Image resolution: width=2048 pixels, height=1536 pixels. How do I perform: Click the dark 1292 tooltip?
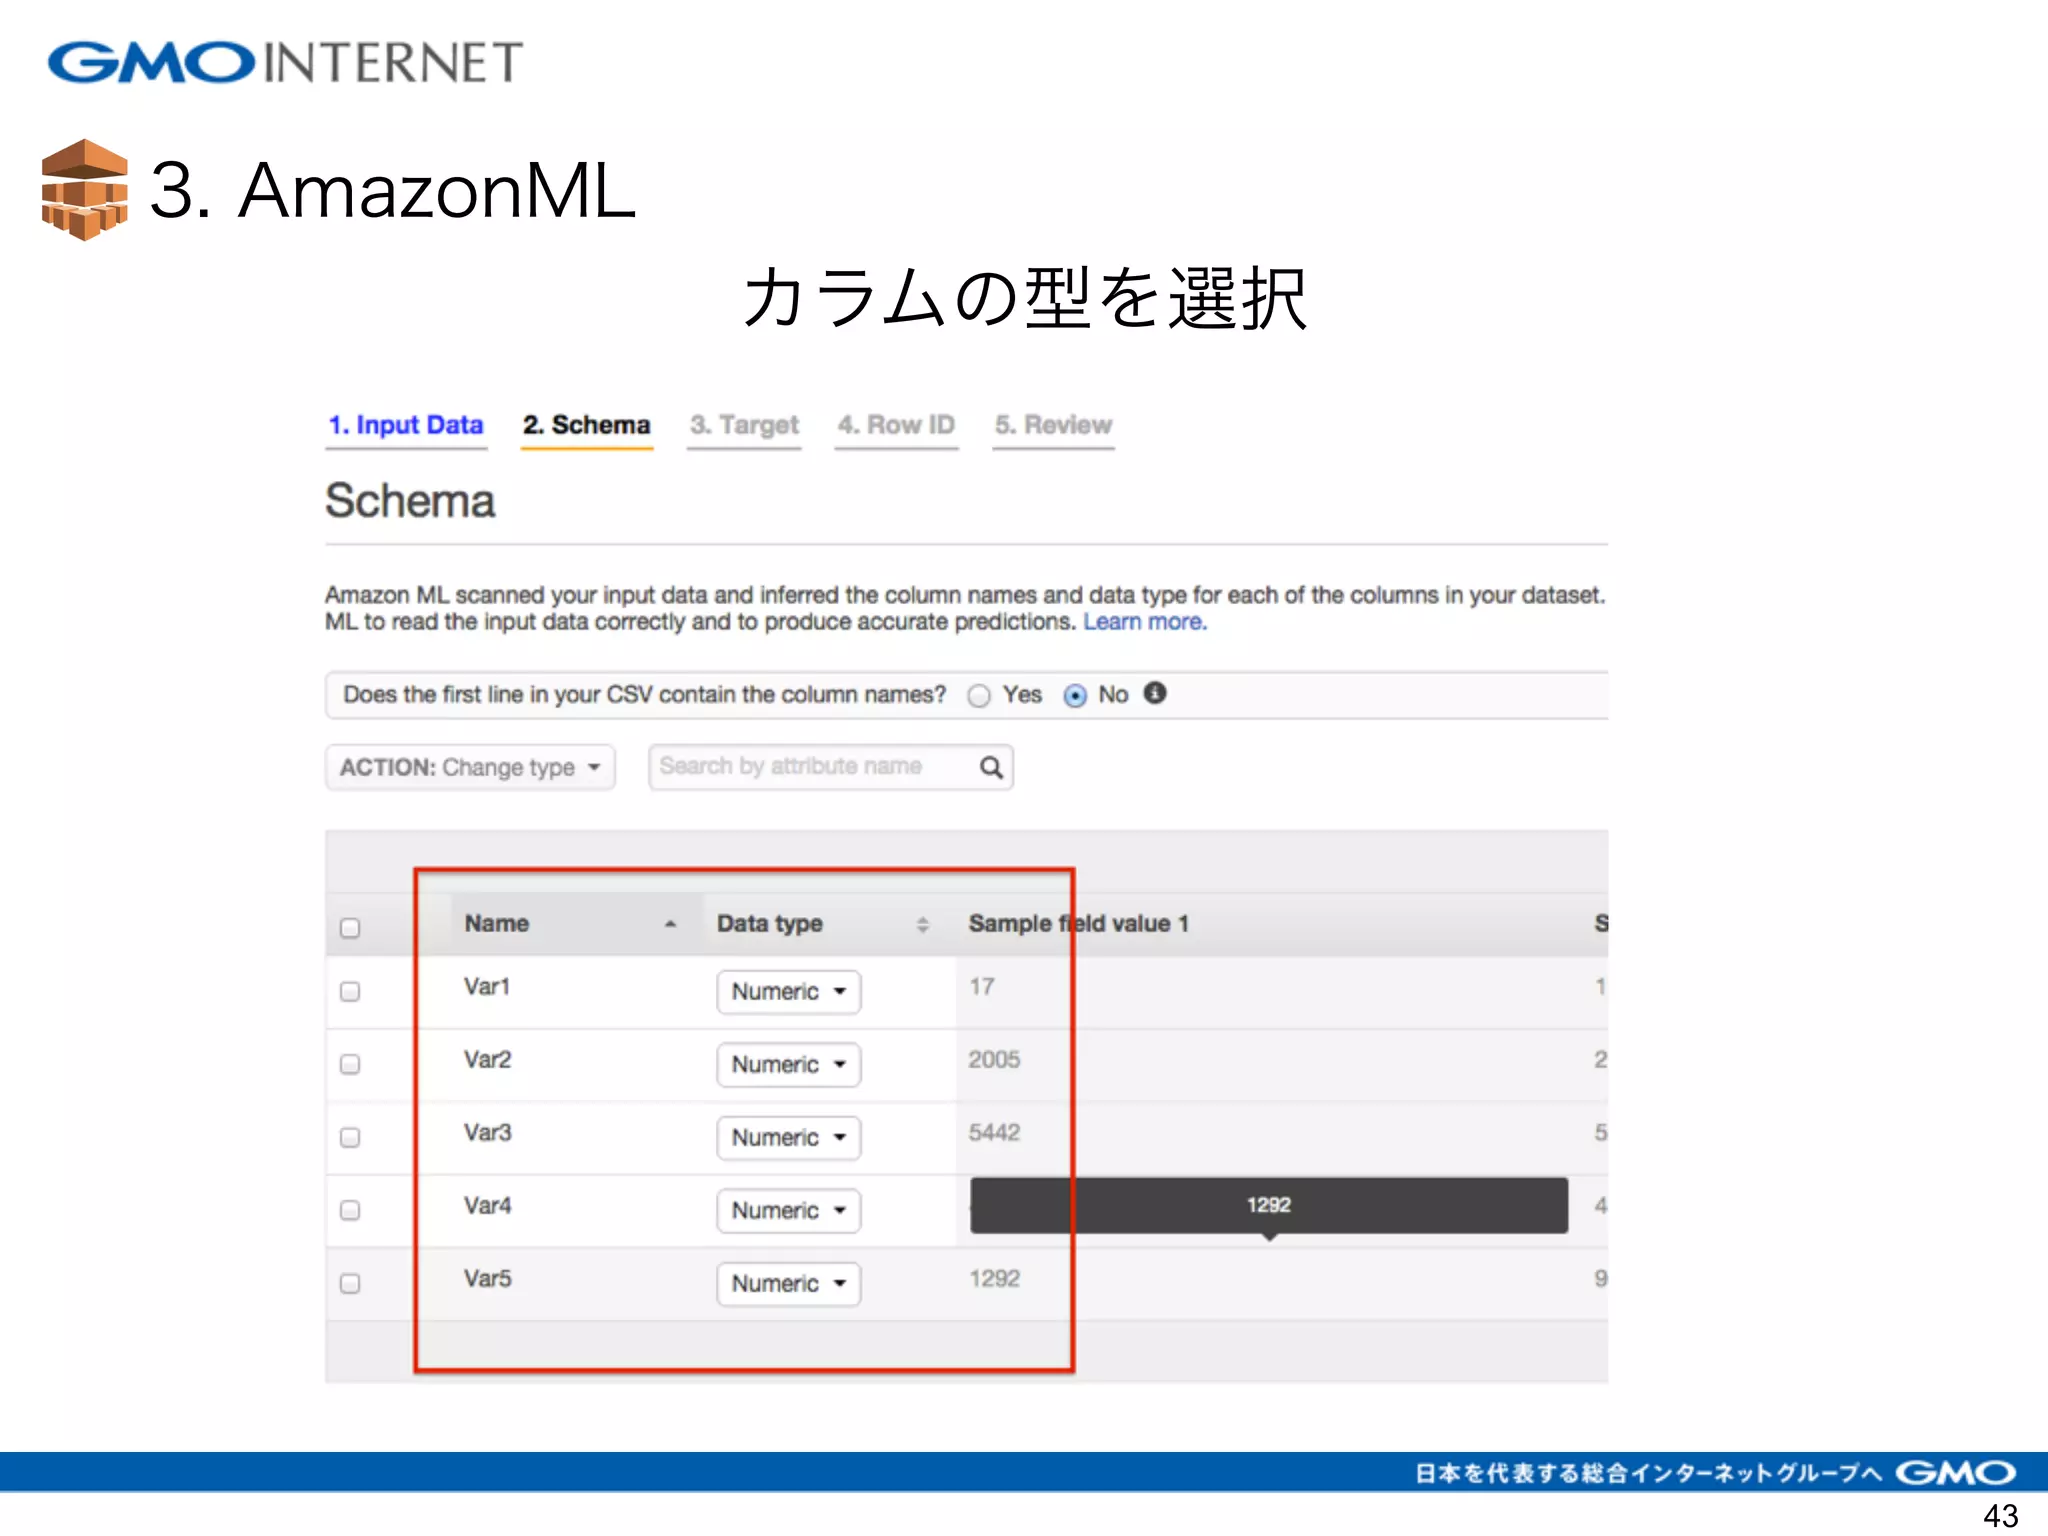1269,1206
